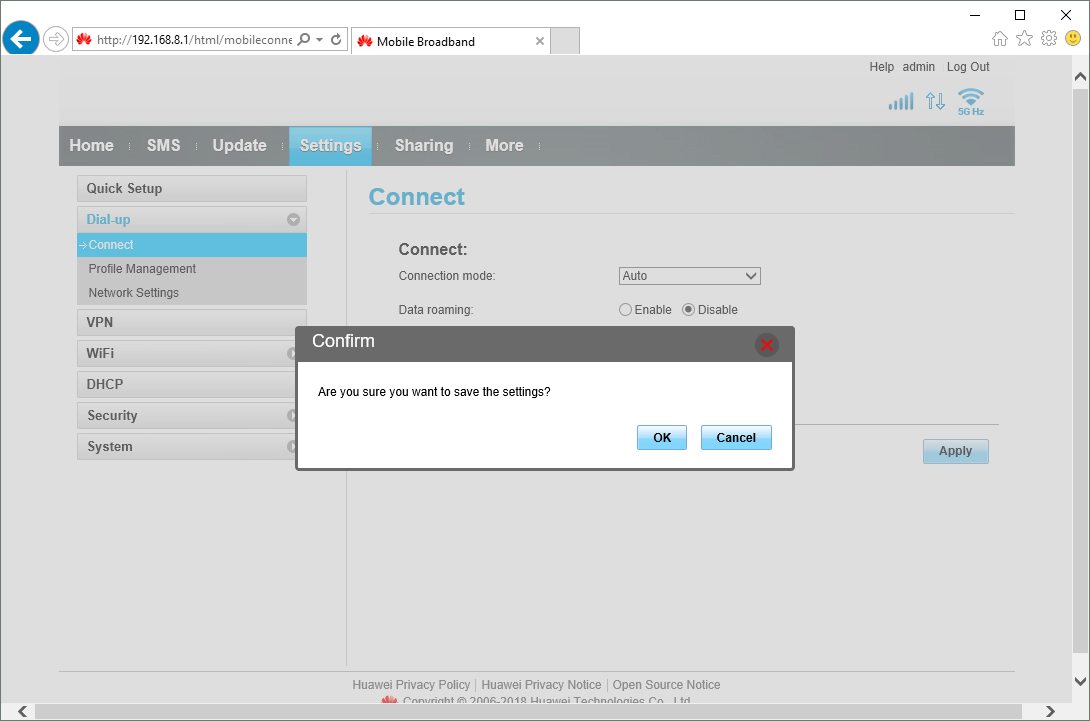Image resolution: width=1090 pixels, height=721 pixels.
Task: Open browser Favorites star icon
Action: click(1024, 39)
